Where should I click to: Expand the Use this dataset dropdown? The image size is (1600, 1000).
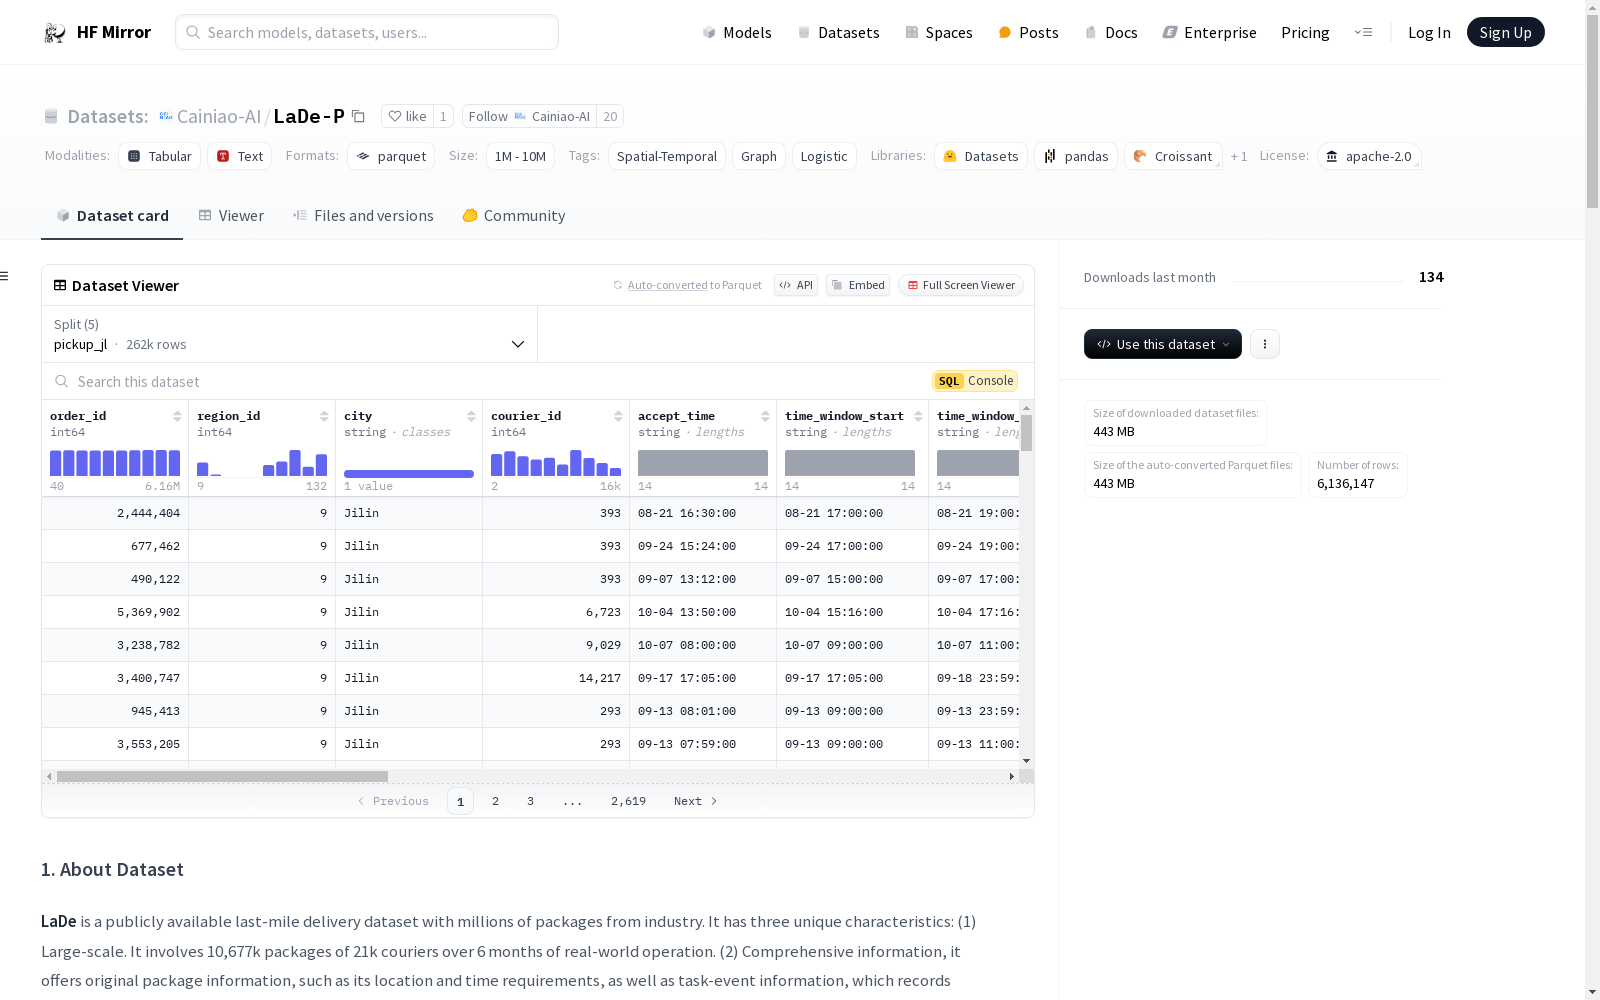(x=1163, y=344)
